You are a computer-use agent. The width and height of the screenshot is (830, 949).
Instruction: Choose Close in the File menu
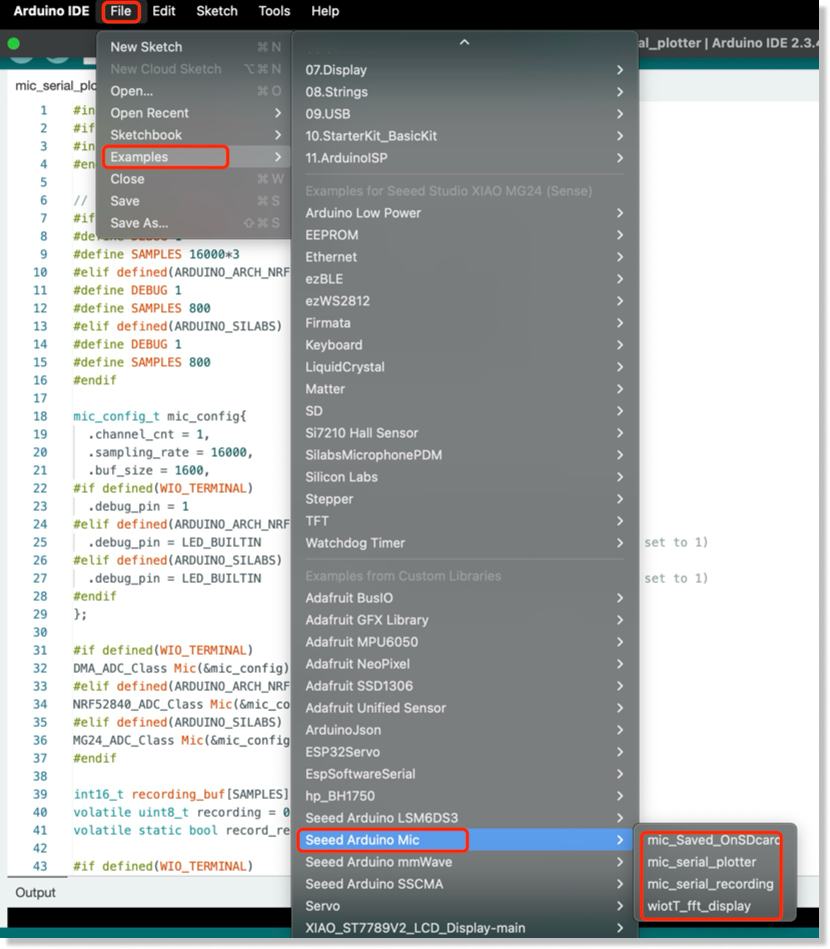[x=194, y=179]
